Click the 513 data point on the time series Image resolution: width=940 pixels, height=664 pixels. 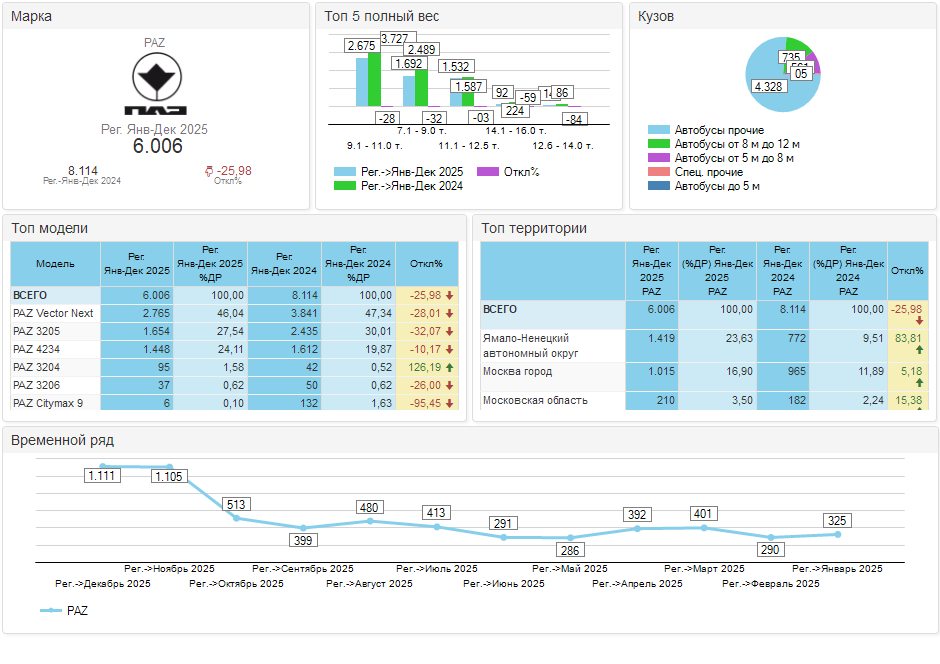pos(237,518)
